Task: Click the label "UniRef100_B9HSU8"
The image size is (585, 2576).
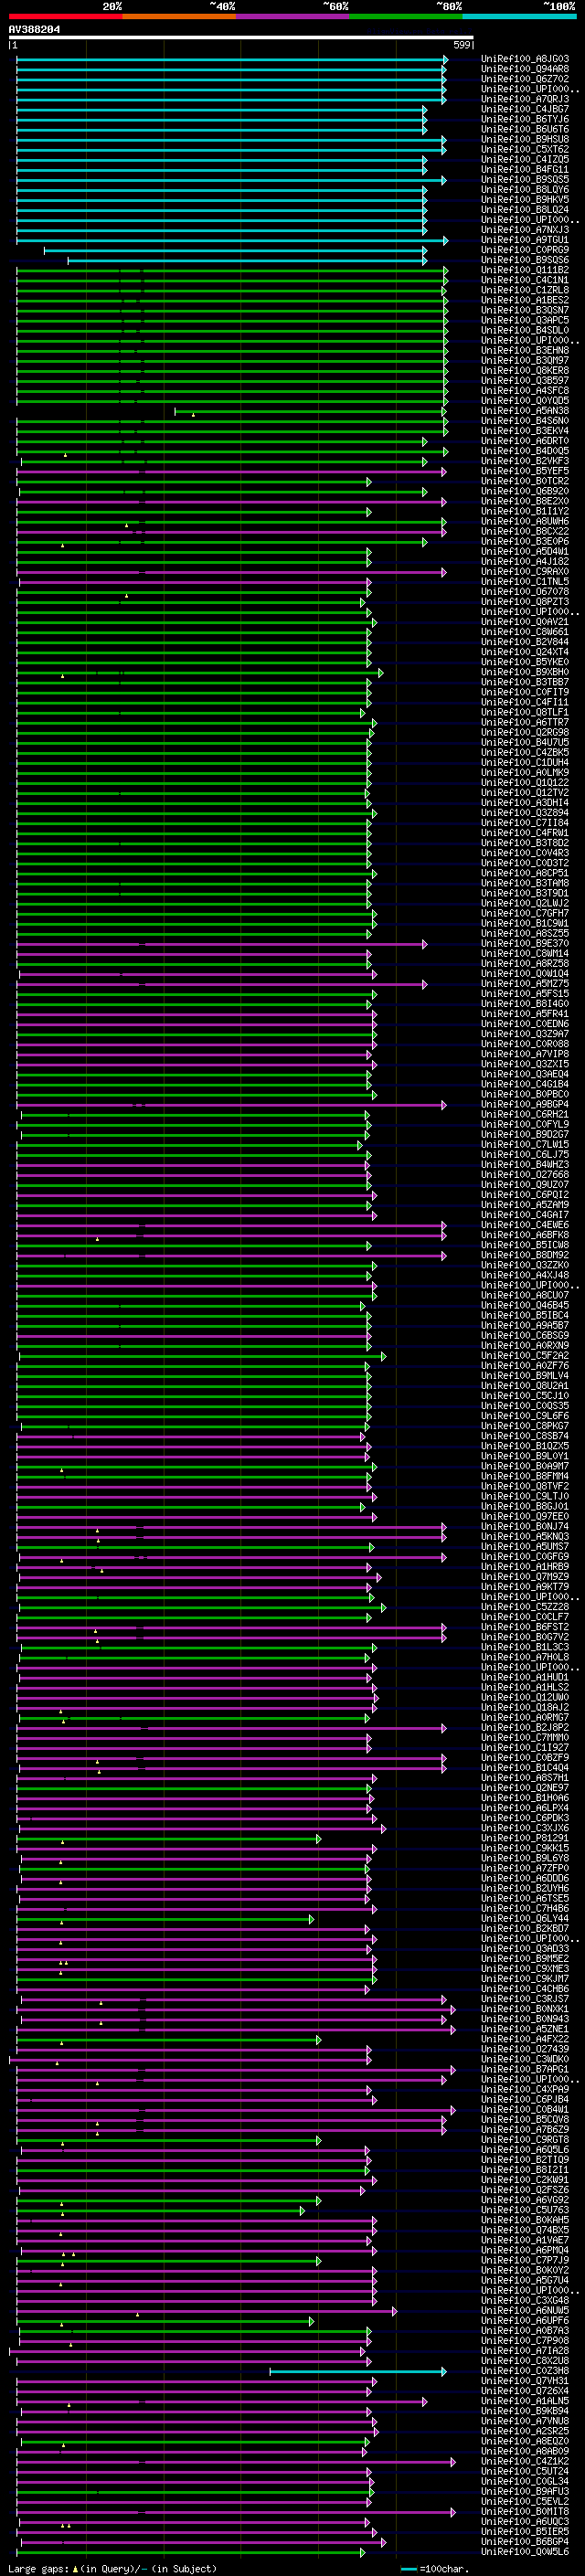Action: tap(525, 139)
